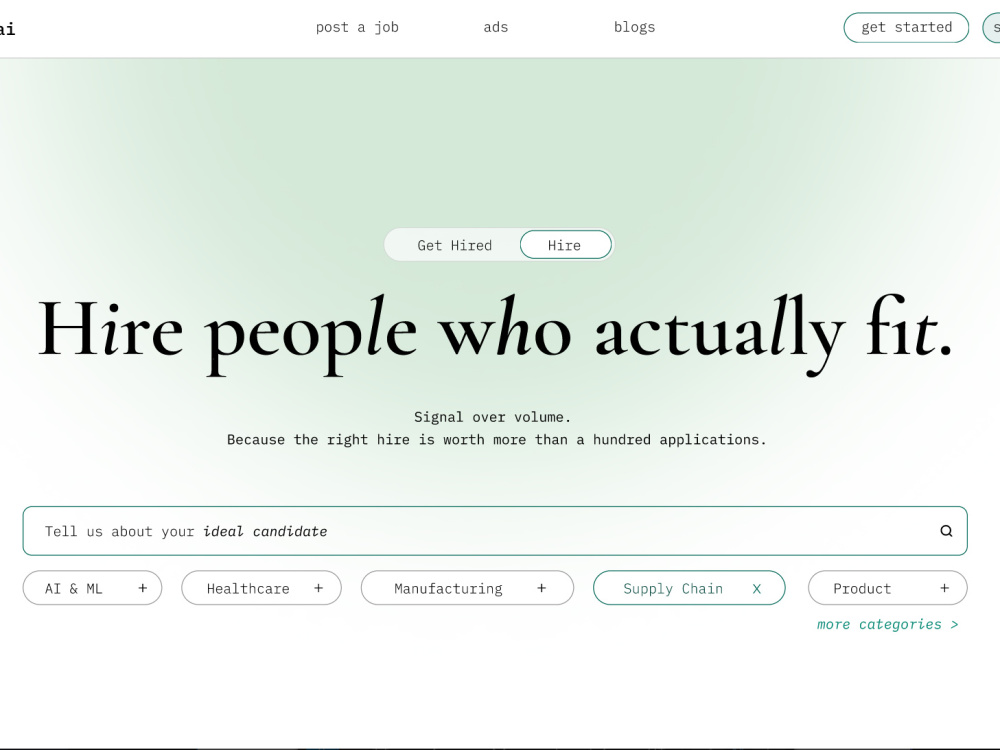
Task: Select the Healthcare chip label
Action: (x=248, y=589)
